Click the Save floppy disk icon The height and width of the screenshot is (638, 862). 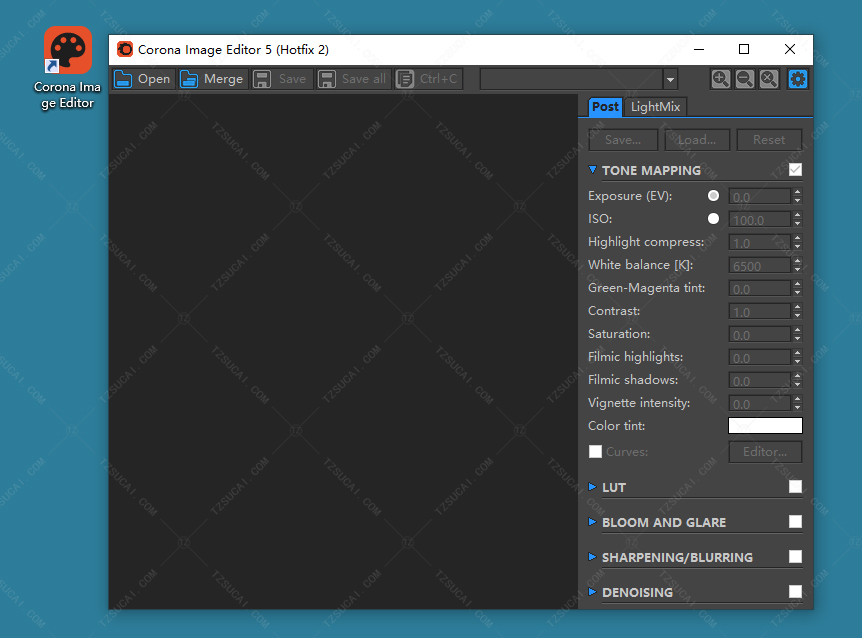(262, 79)
